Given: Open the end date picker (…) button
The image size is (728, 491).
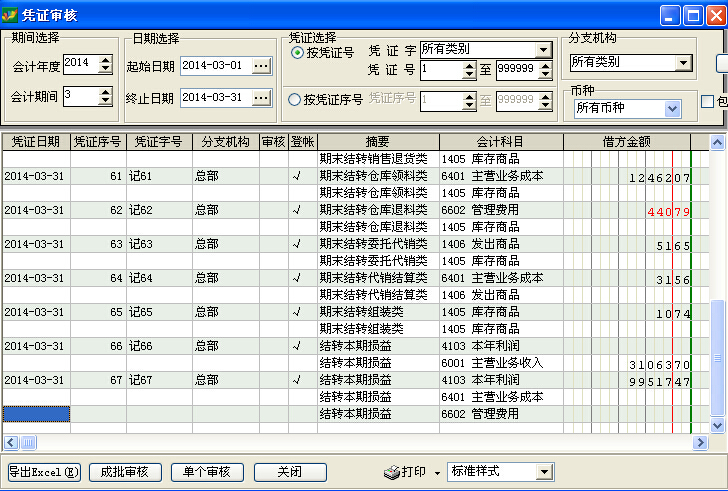Looking at the screenshot, I should coord(261,98).
